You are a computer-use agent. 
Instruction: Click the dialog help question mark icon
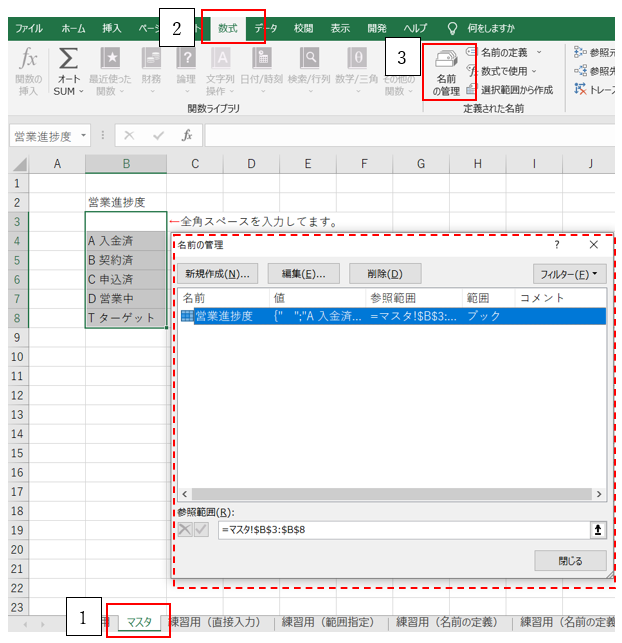tap(557, 244)
